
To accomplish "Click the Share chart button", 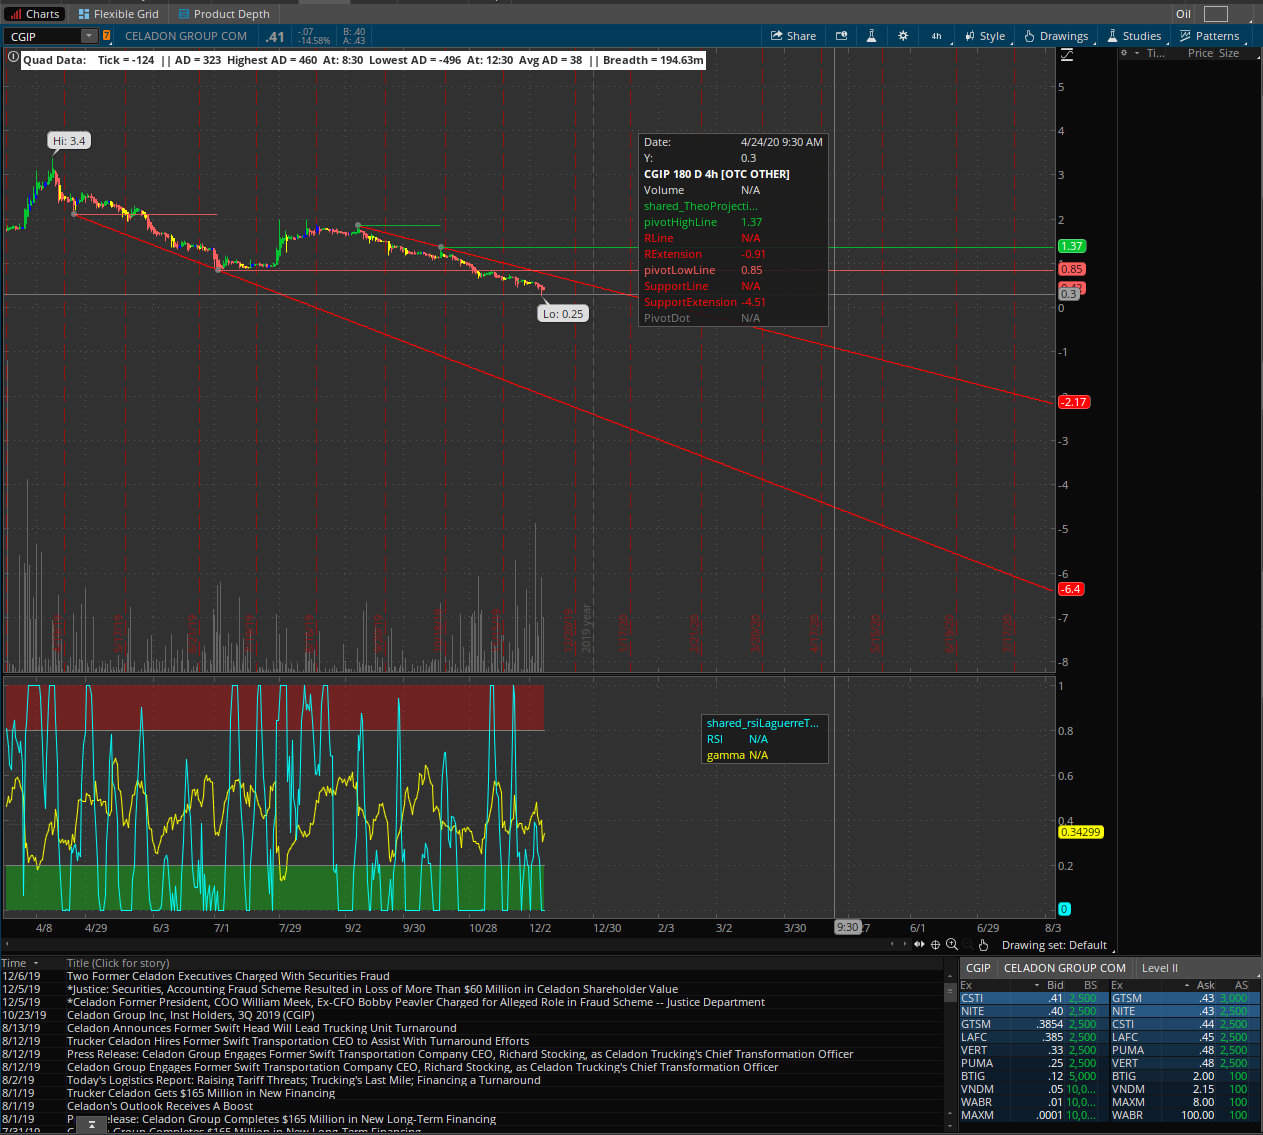I will coord(793,36).
